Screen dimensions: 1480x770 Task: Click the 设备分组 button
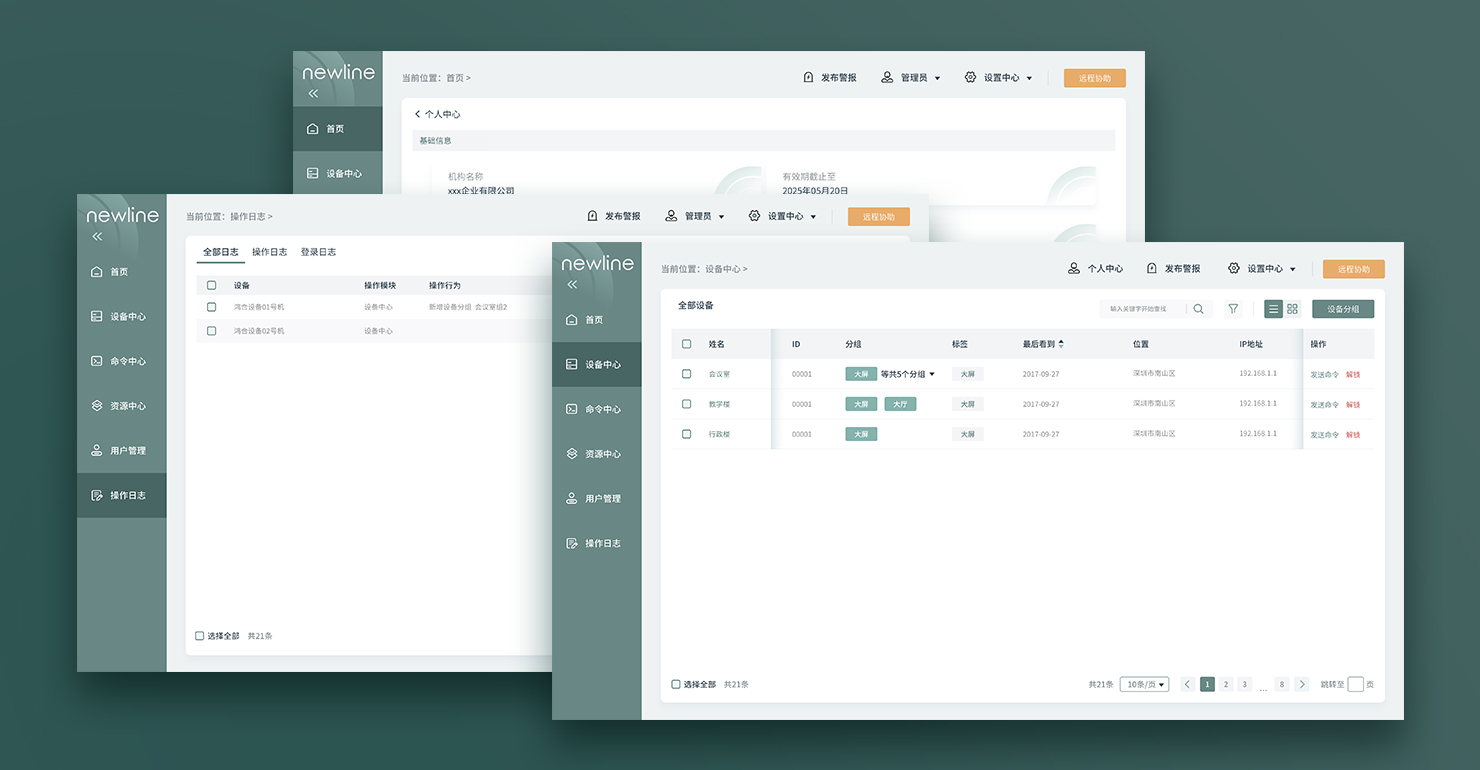coord(1342,309)
